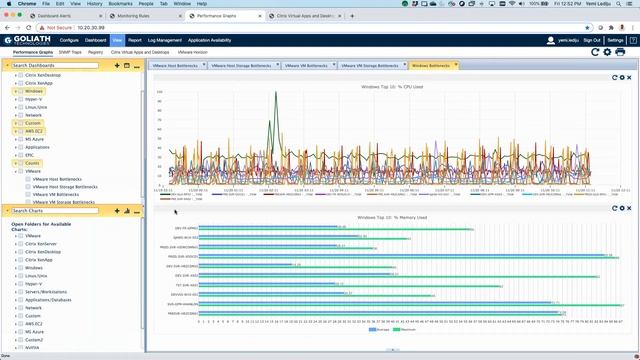The width and height of the screenshot is (640, 360).
Task: Open the gear settings icon beside the printer
Action: [x=607, y=52]
